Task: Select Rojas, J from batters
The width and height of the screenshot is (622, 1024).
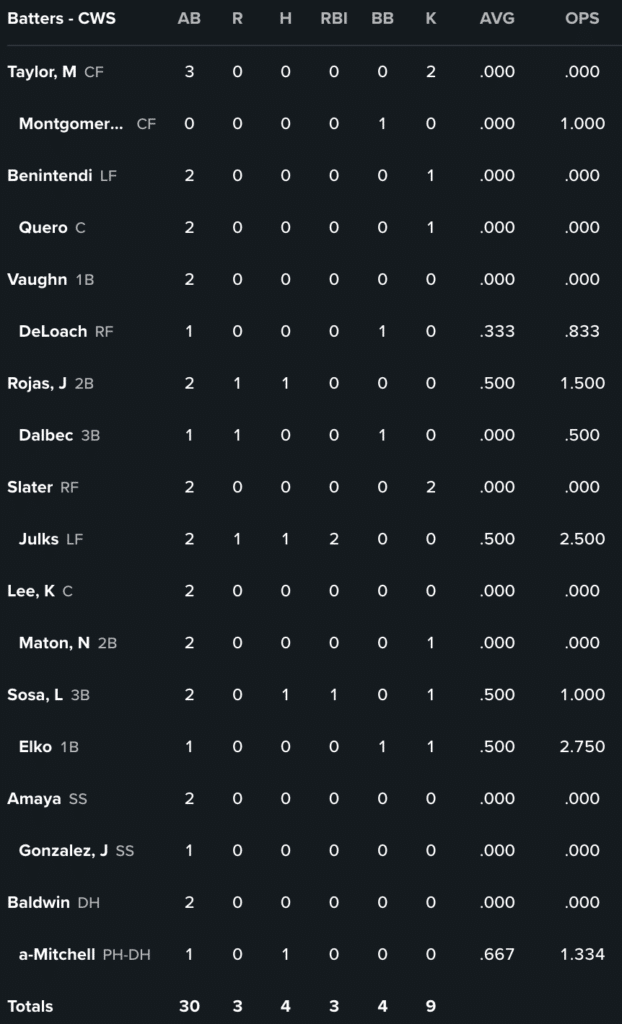Action: 37,384
